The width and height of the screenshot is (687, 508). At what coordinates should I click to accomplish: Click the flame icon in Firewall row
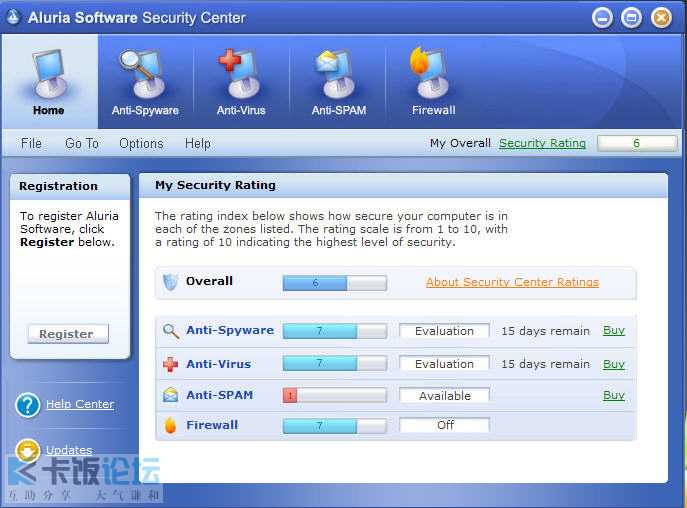pyautogui.click(x=170, y=425)
